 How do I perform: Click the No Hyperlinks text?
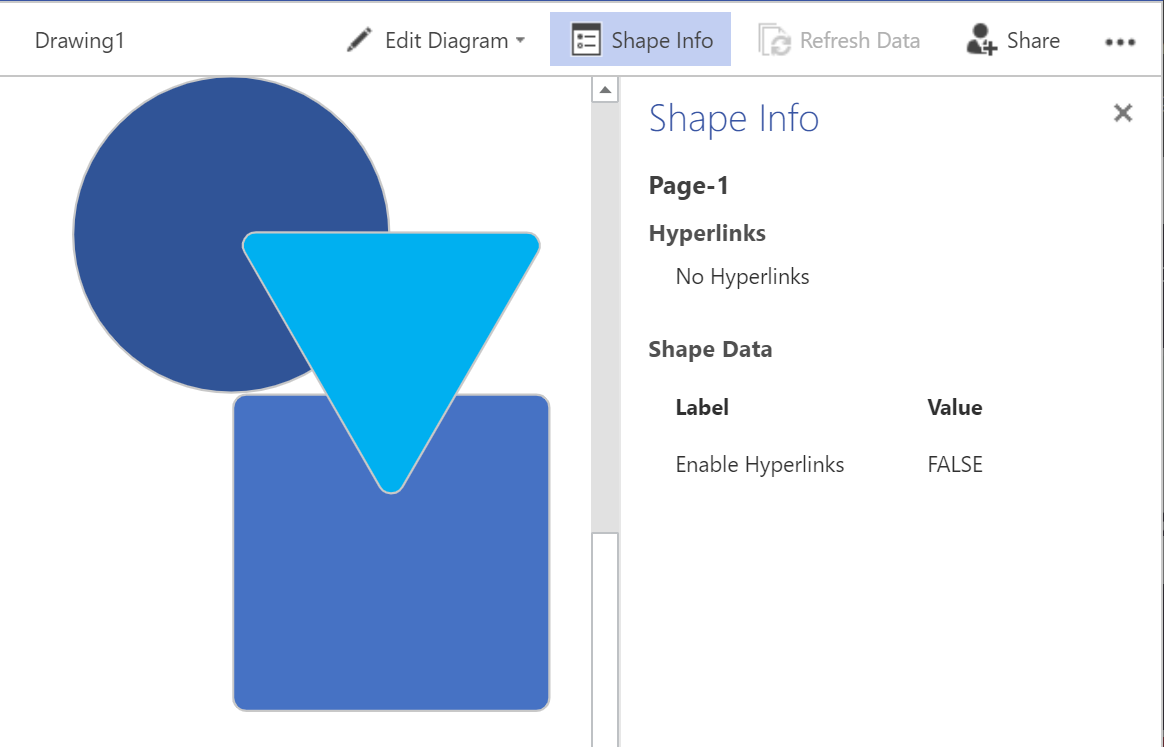click(x=742, y=276)
